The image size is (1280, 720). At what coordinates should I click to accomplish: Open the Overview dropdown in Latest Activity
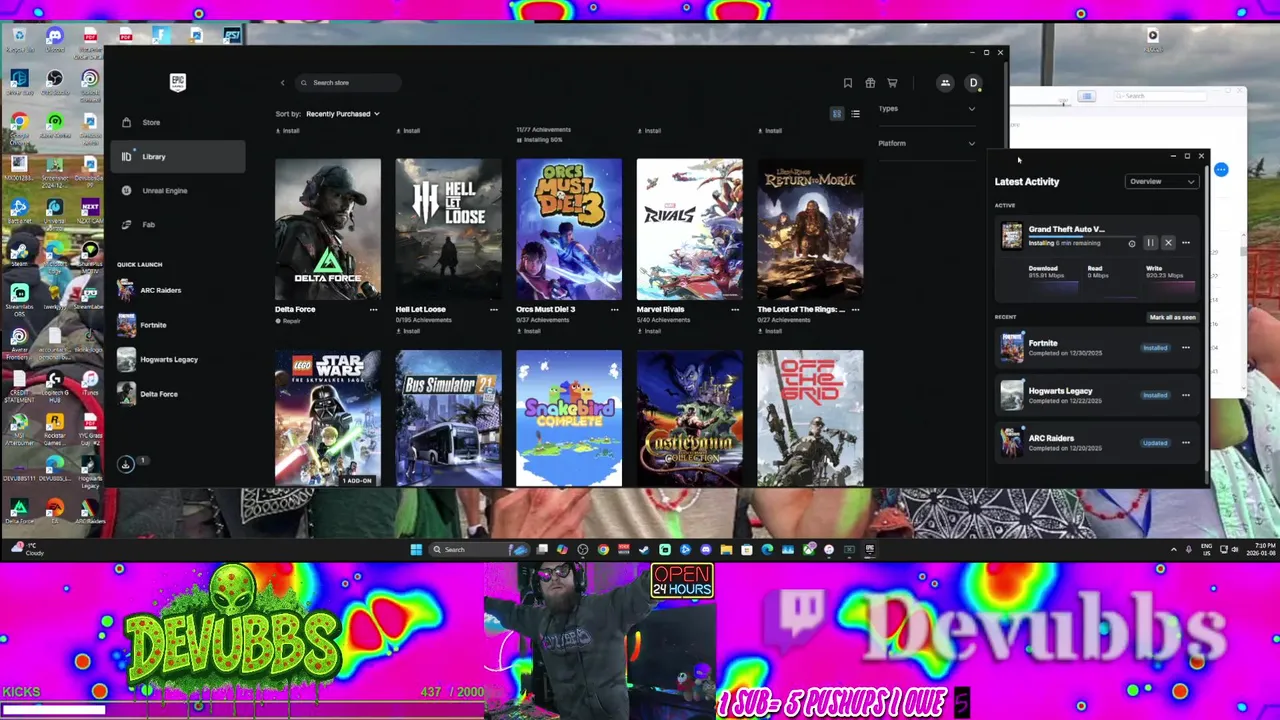(1161, 182)
